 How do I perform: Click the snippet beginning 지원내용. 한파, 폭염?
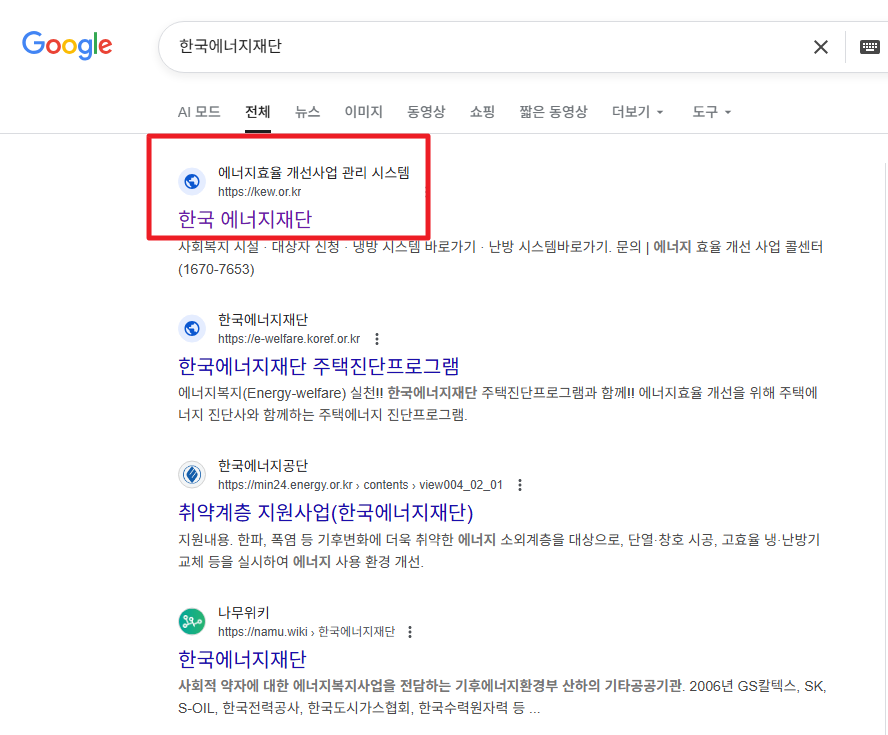(500, 550)
